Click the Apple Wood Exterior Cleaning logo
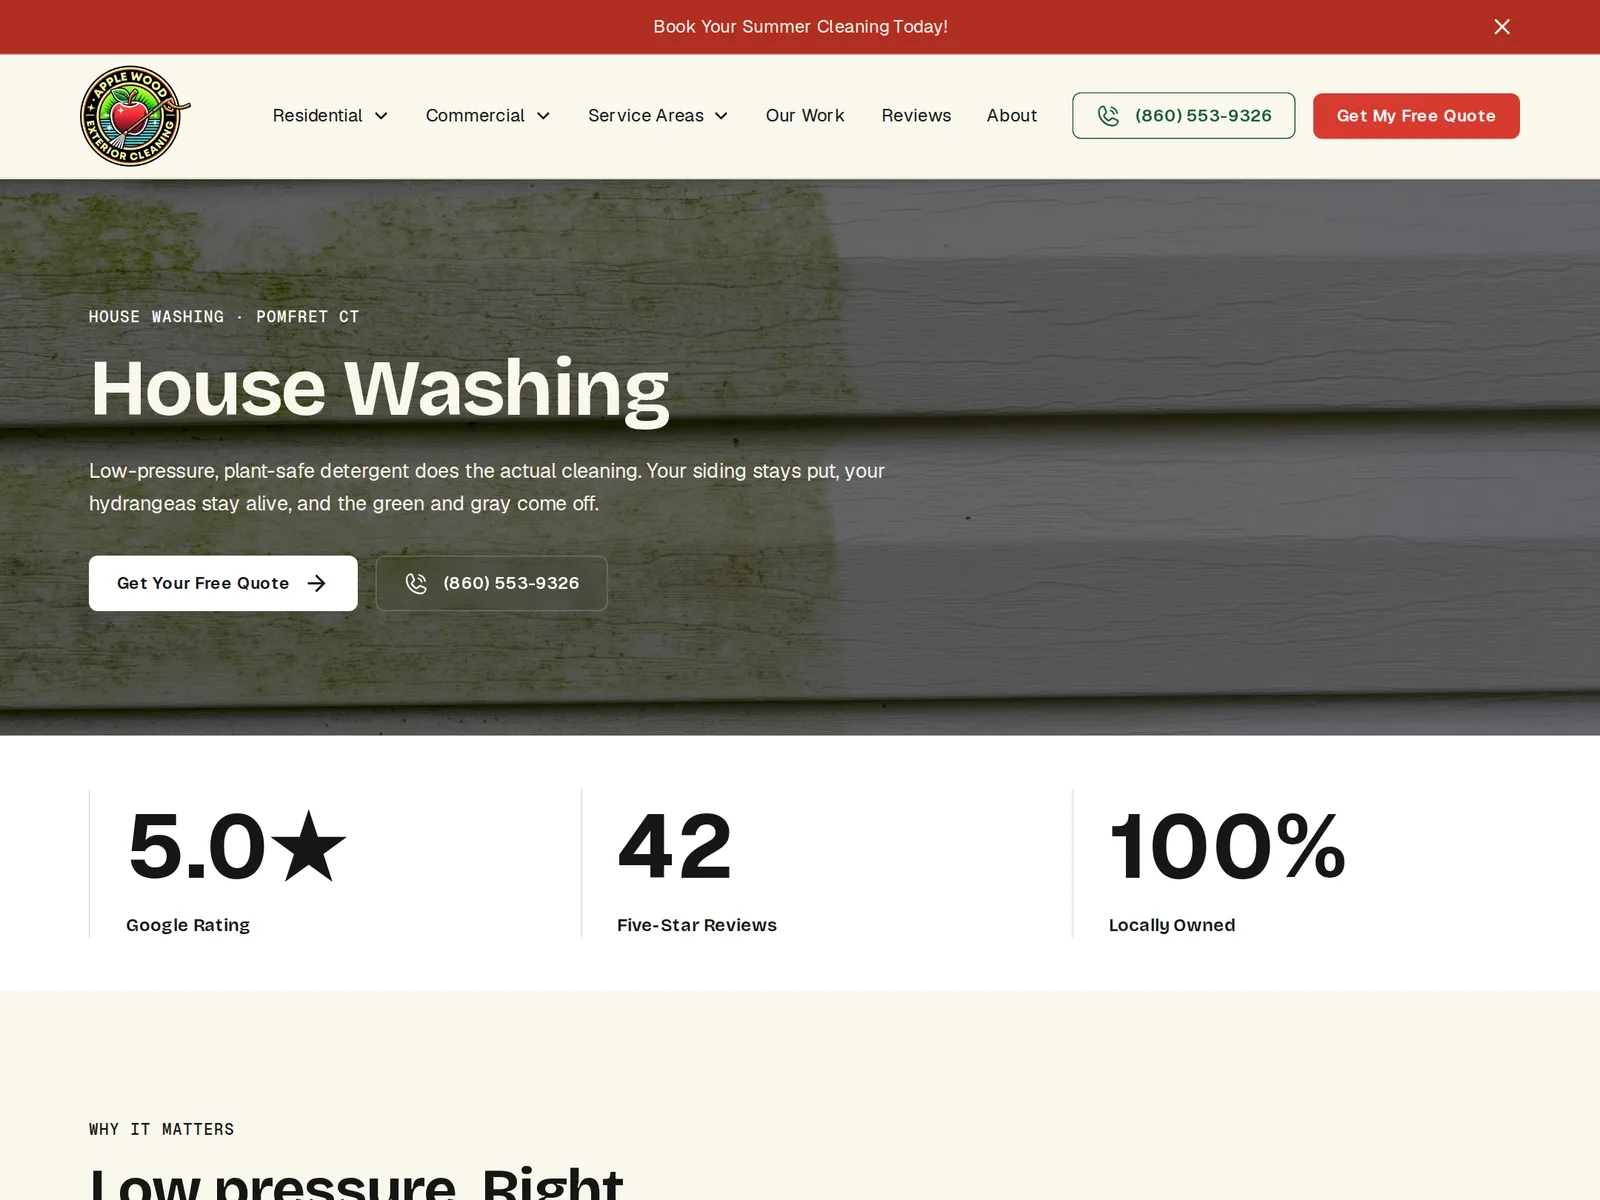The image size is (1600, 1200). (x=134, y=116)
